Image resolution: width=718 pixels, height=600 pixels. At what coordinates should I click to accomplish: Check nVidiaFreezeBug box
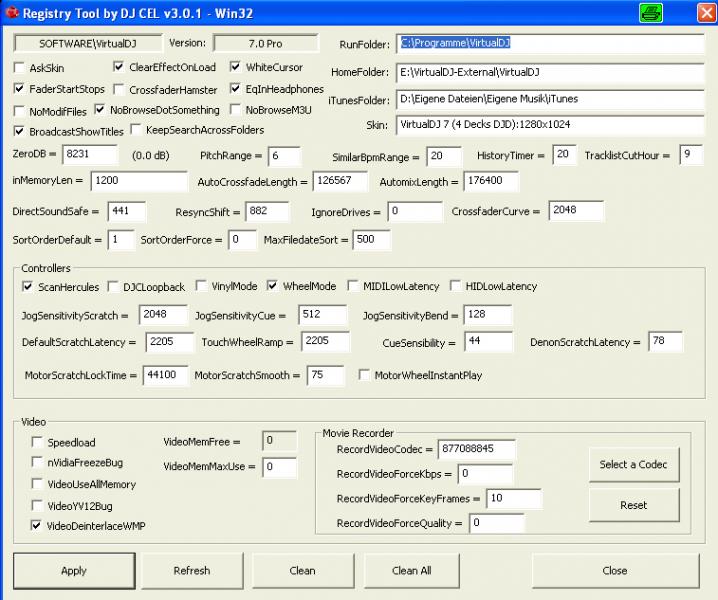pyautogui.click(x=37, y=462)
